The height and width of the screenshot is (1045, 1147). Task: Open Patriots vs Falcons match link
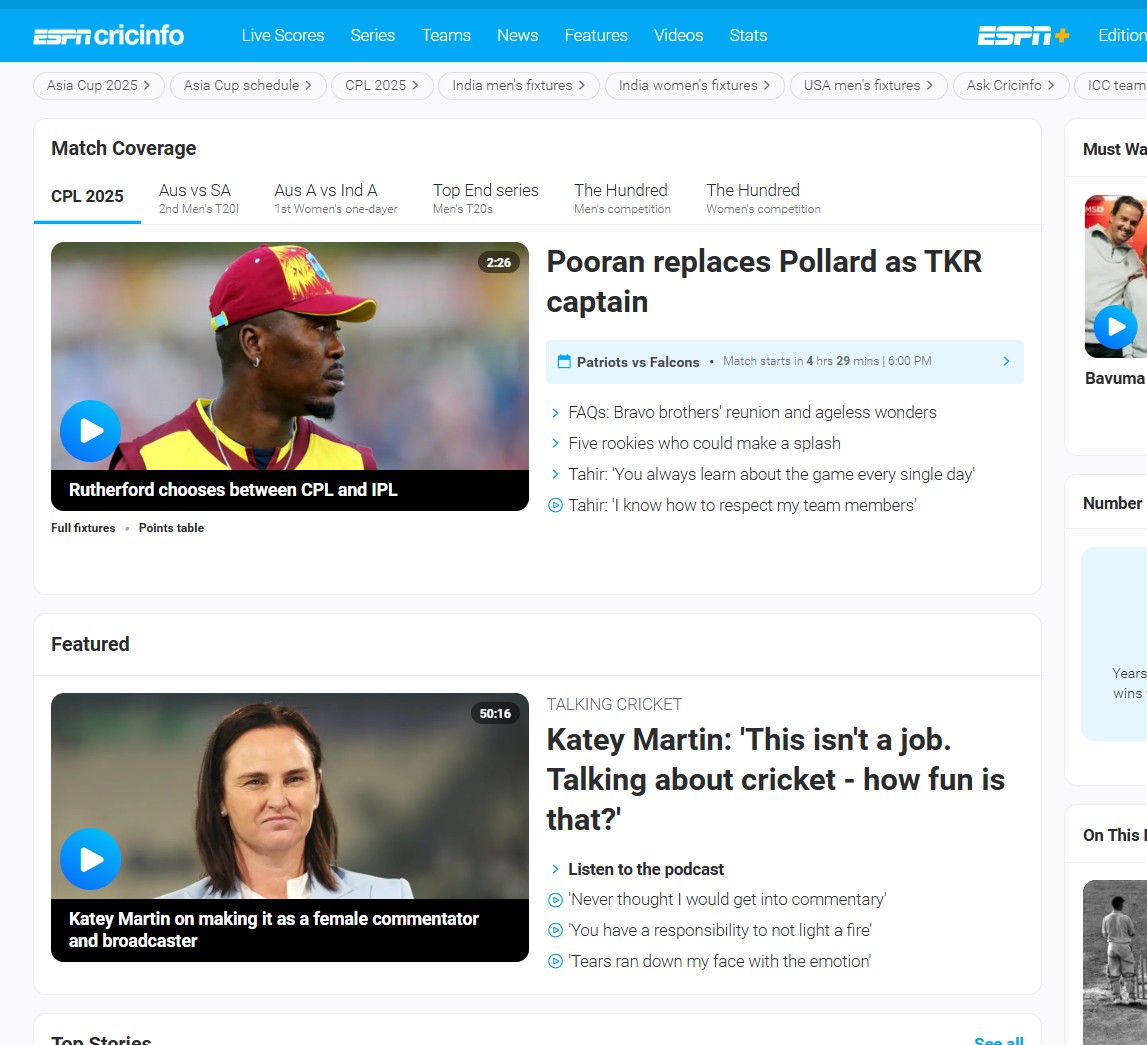(784, 361)
